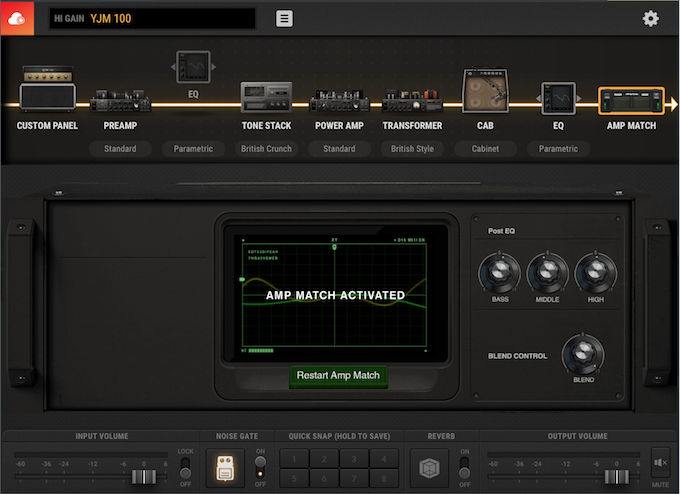Screen dimensions: 680x494
Task: Click left arrow on upper EQ module
Action: [x=173, y=67]
